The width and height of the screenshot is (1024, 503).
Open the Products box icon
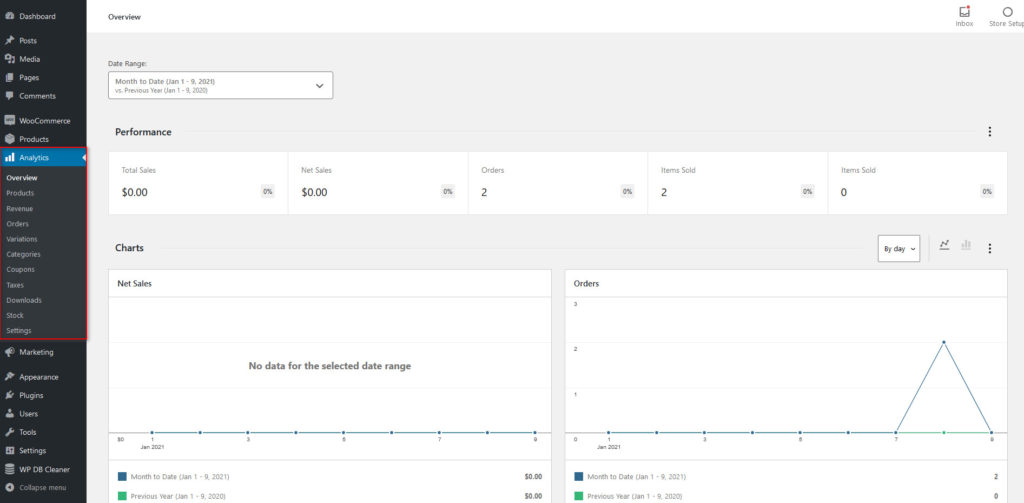coord(10,139)
